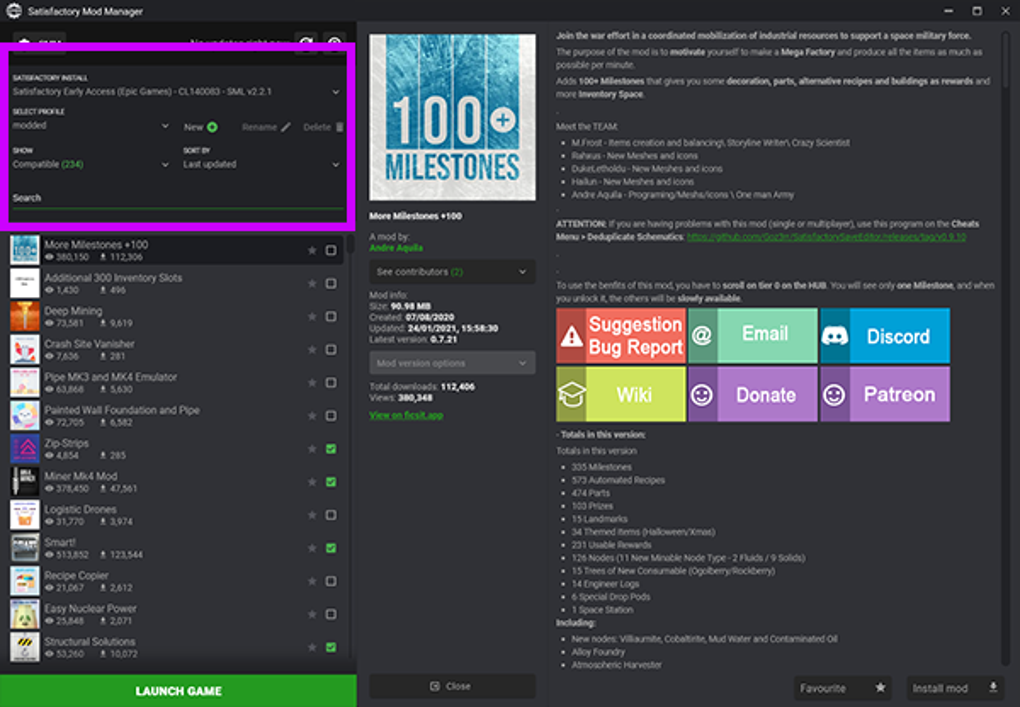Click the Zip-Strips mod thumbnail icon
Viewport: 1020px width, 707px height.
[x=25, y=449]
